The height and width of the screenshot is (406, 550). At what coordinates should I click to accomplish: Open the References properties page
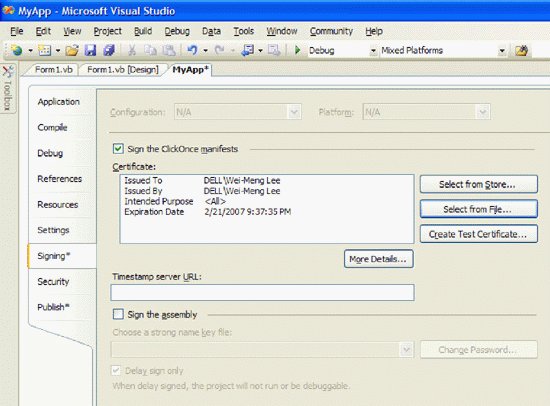point(60,179)
